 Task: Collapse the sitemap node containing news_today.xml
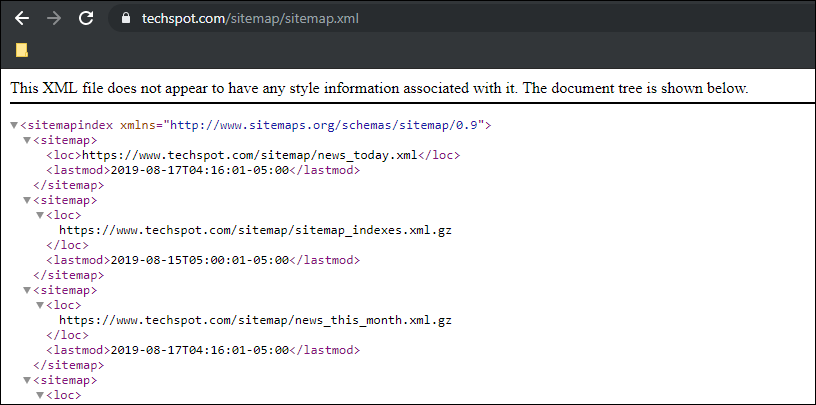point(27,141)
